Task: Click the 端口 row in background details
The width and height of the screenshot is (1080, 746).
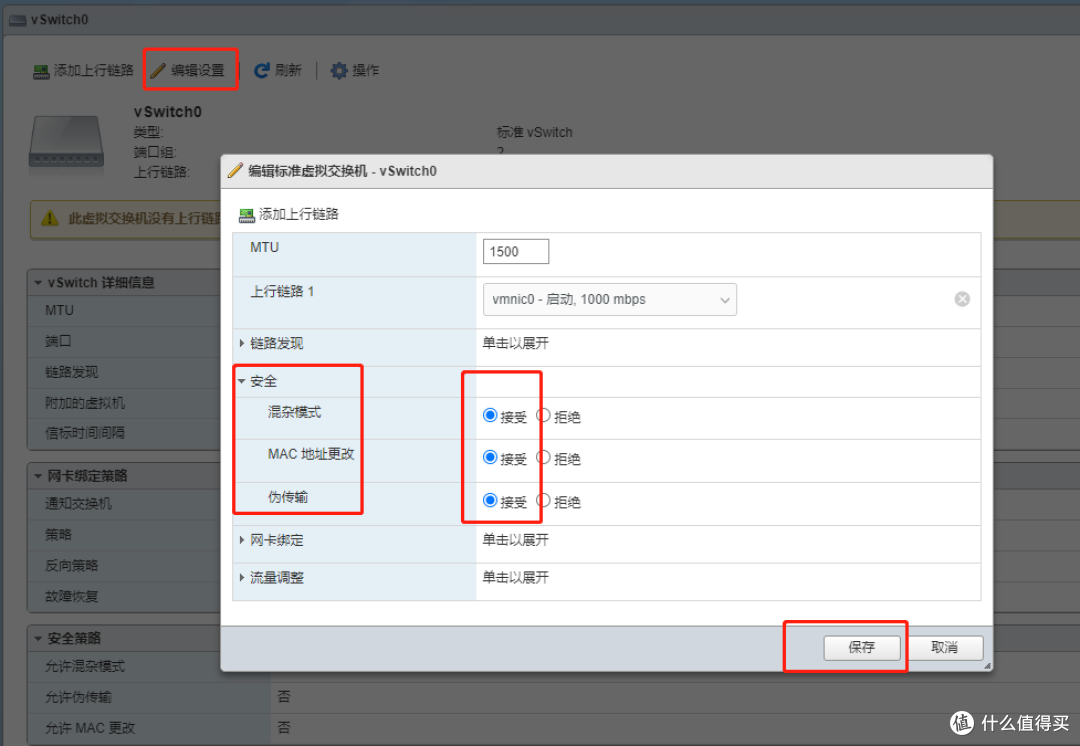Action: pyautogui.click(x=124, y=341)
